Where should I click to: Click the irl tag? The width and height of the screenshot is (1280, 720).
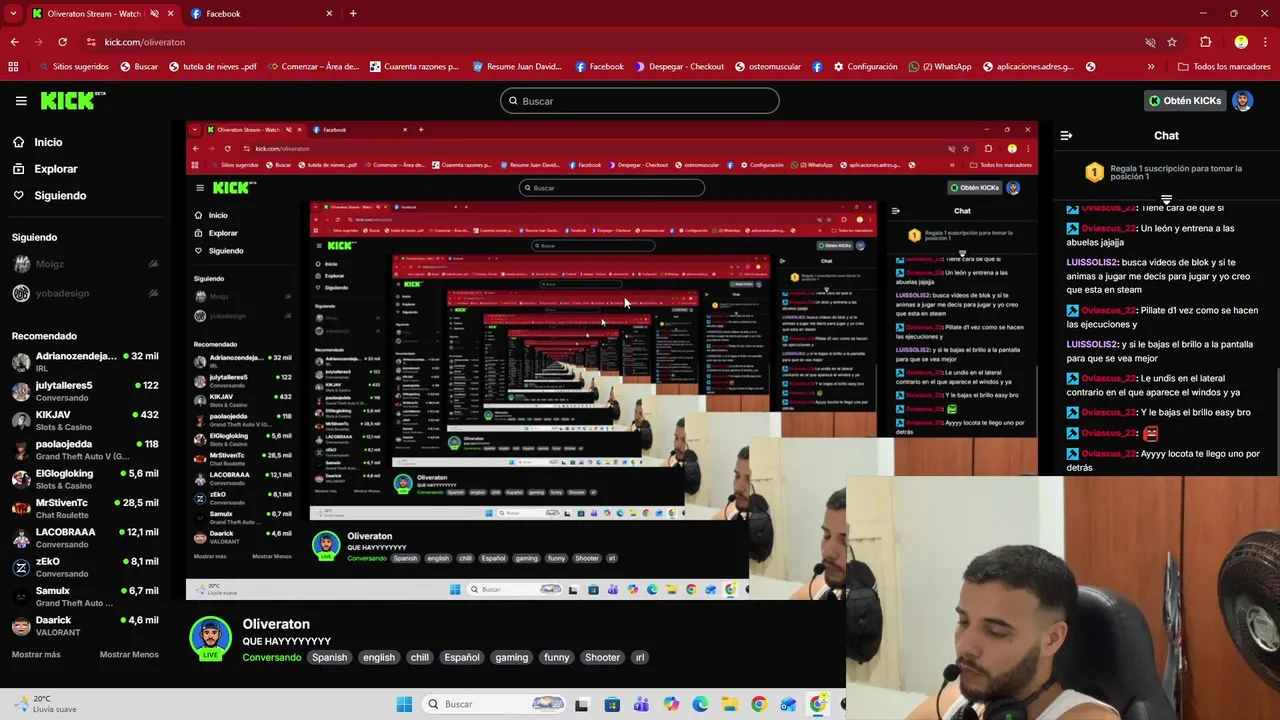(640, 657)
